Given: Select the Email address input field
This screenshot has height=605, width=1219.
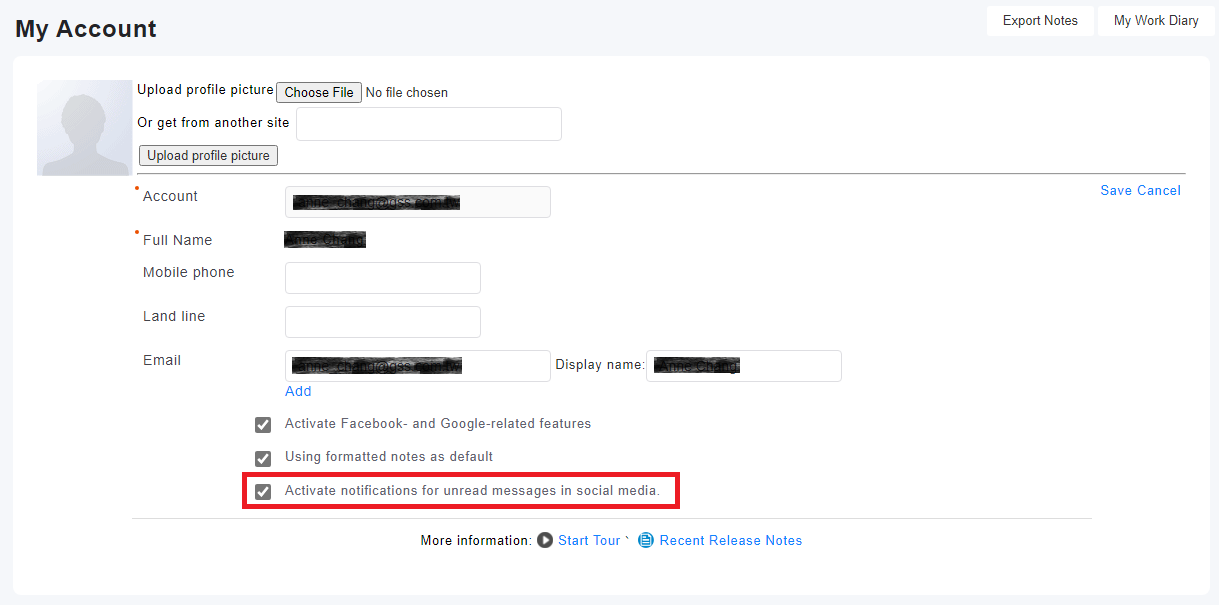Looking at the screenshot, I should [417, 366].
